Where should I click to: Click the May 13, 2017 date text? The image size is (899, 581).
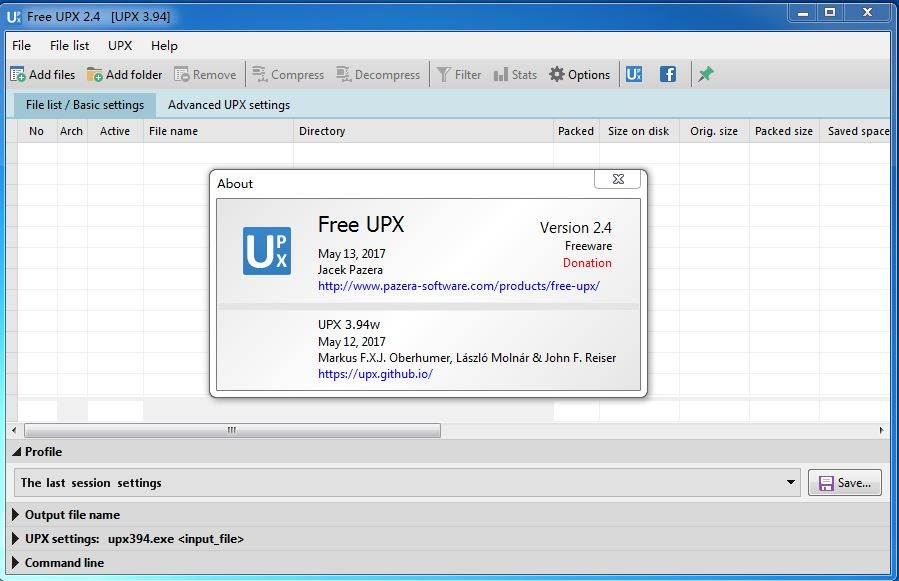click(x=351, y=254)
